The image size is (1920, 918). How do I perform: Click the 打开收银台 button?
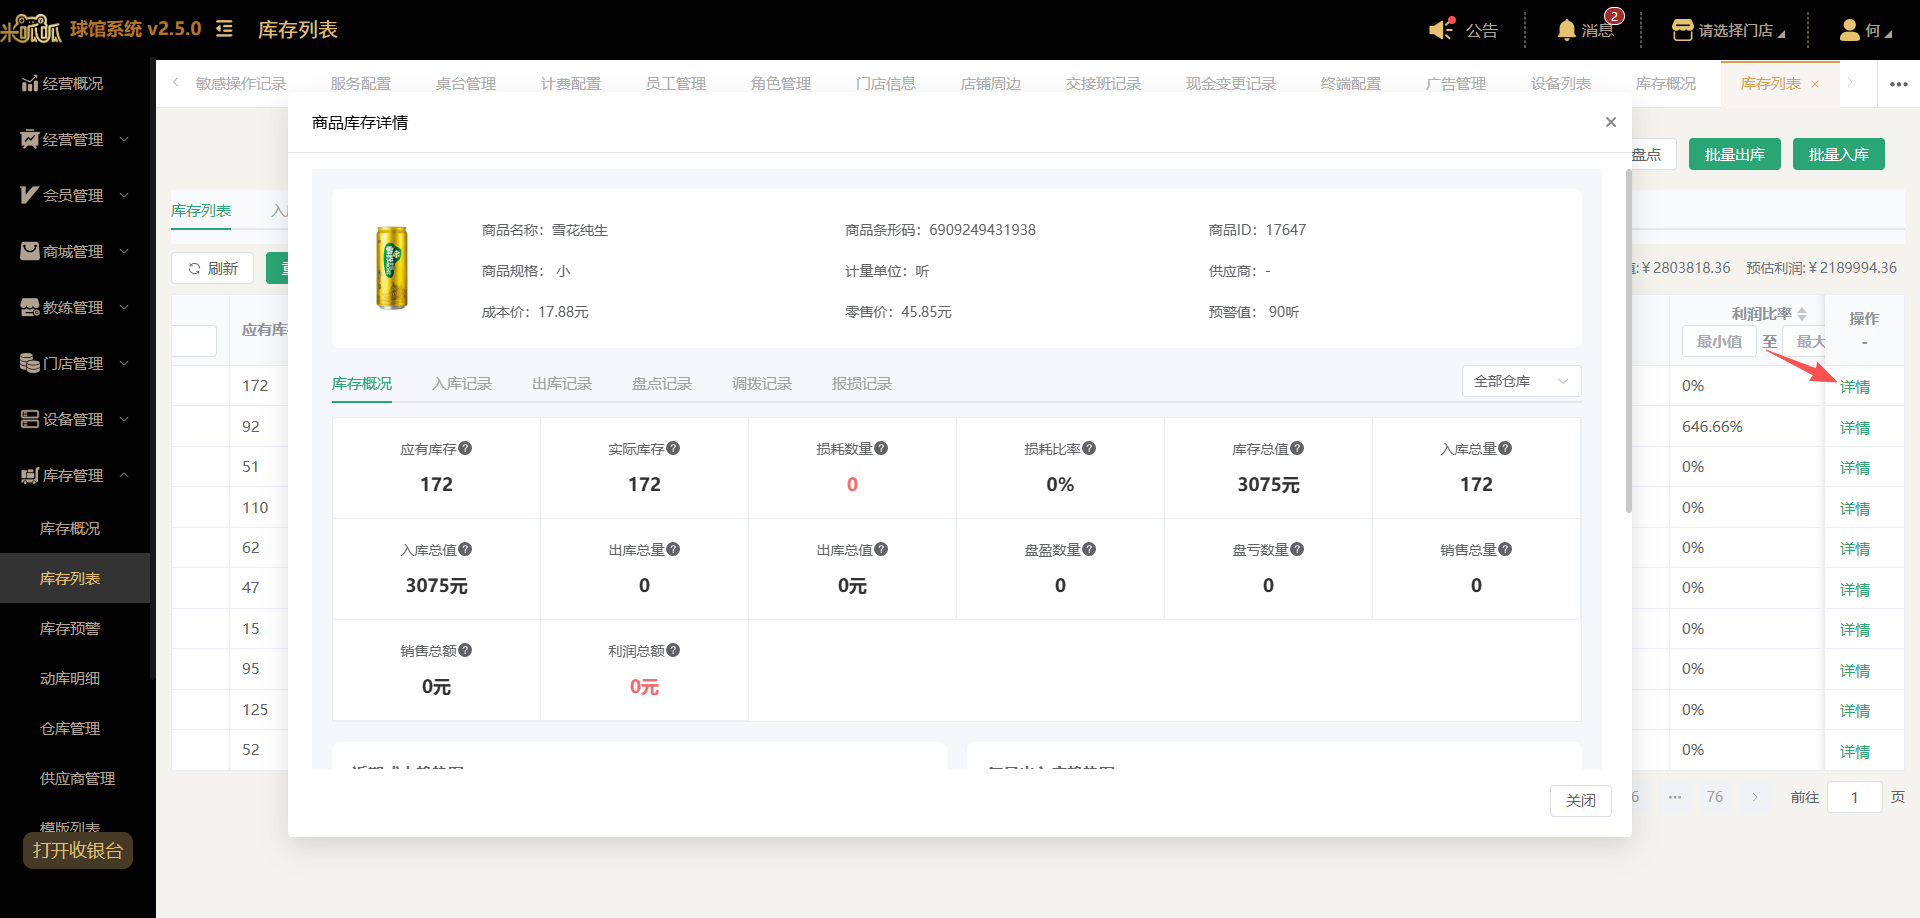[x=78, y=851]
